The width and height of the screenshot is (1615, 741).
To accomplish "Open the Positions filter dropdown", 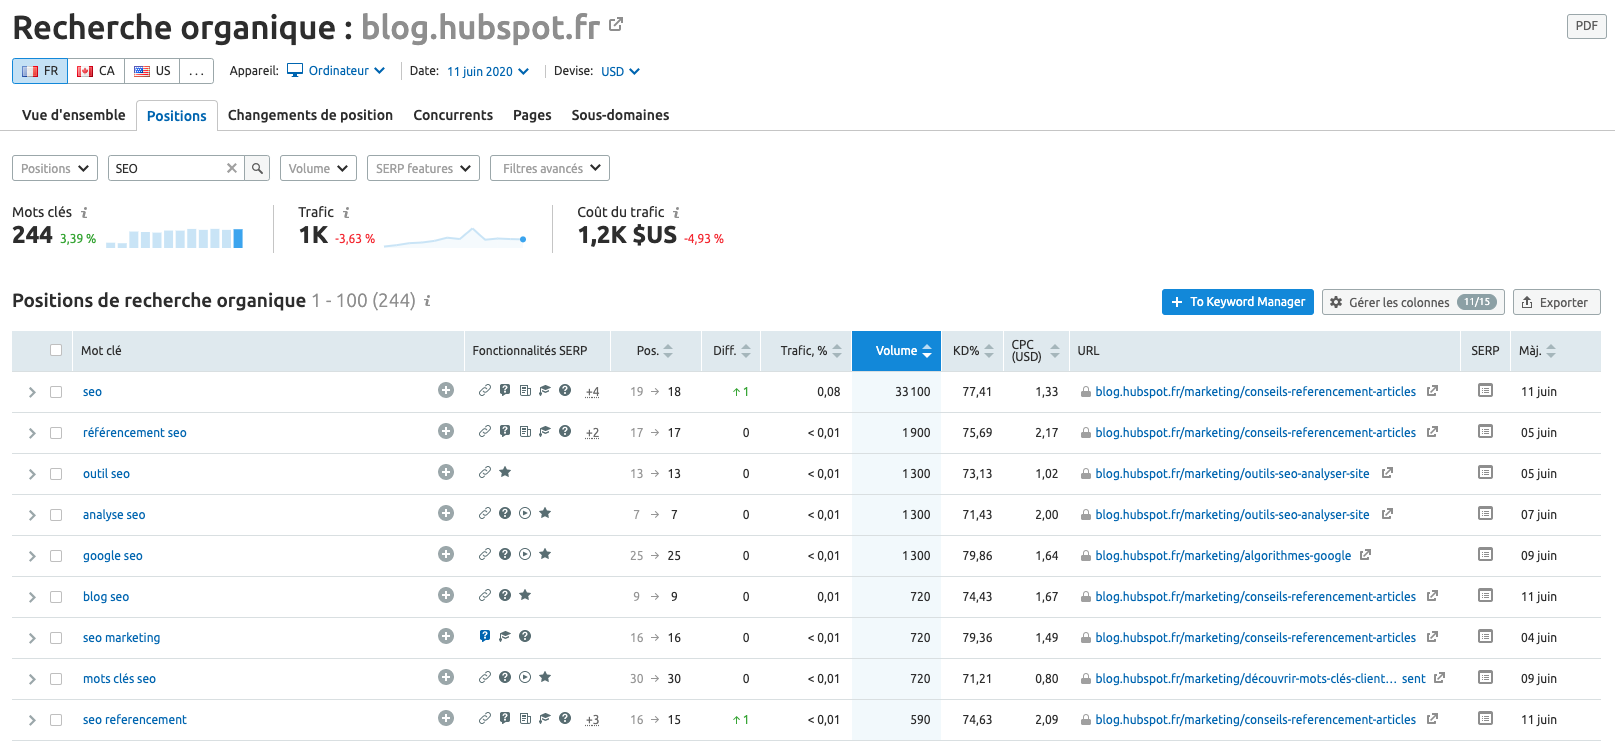I will pos(55,168).
